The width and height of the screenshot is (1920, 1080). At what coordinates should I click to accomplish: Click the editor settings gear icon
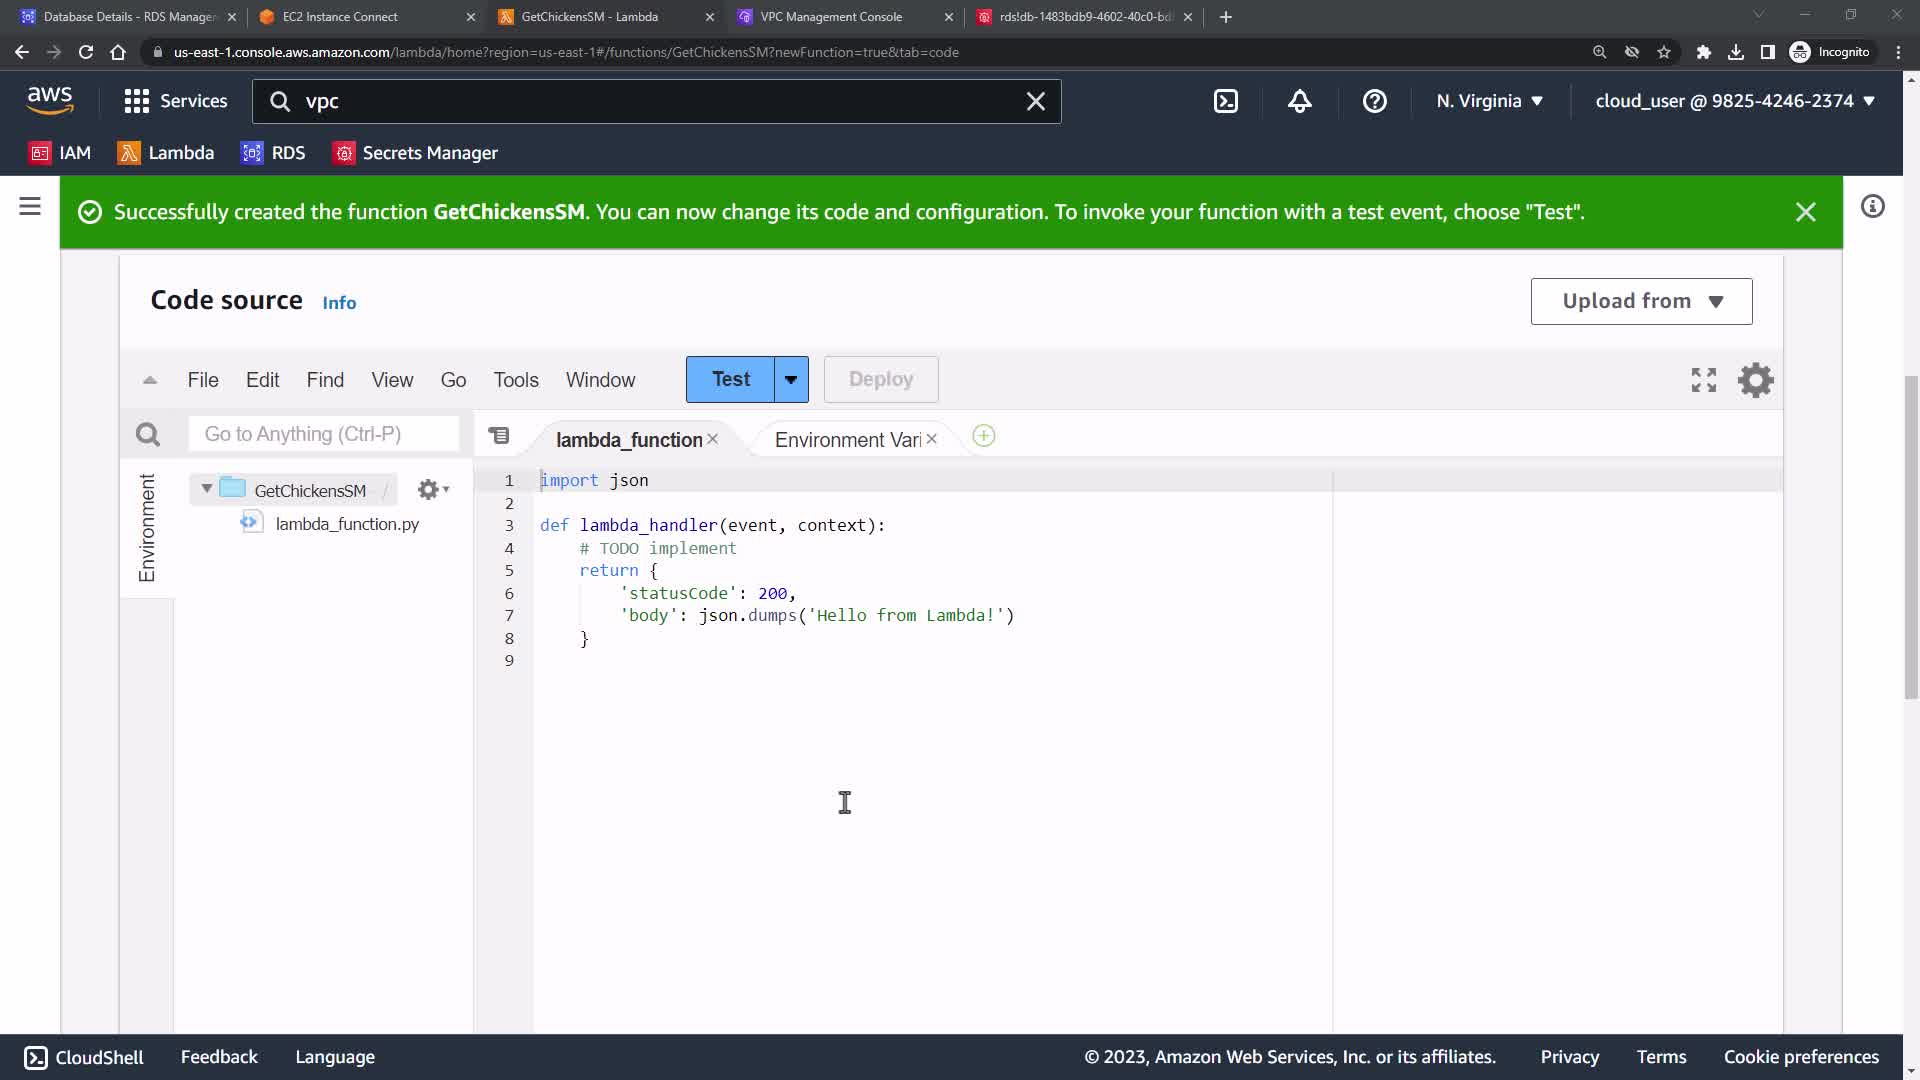point(1755,380)
